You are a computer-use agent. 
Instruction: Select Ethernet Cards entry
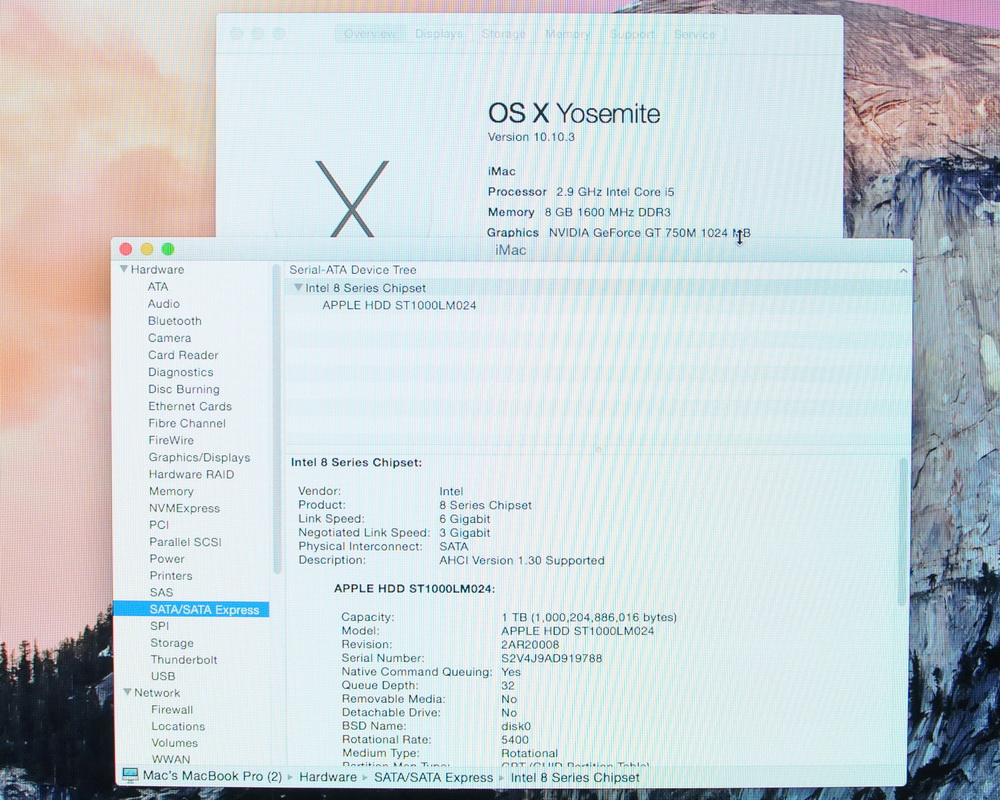click(190, 406)
